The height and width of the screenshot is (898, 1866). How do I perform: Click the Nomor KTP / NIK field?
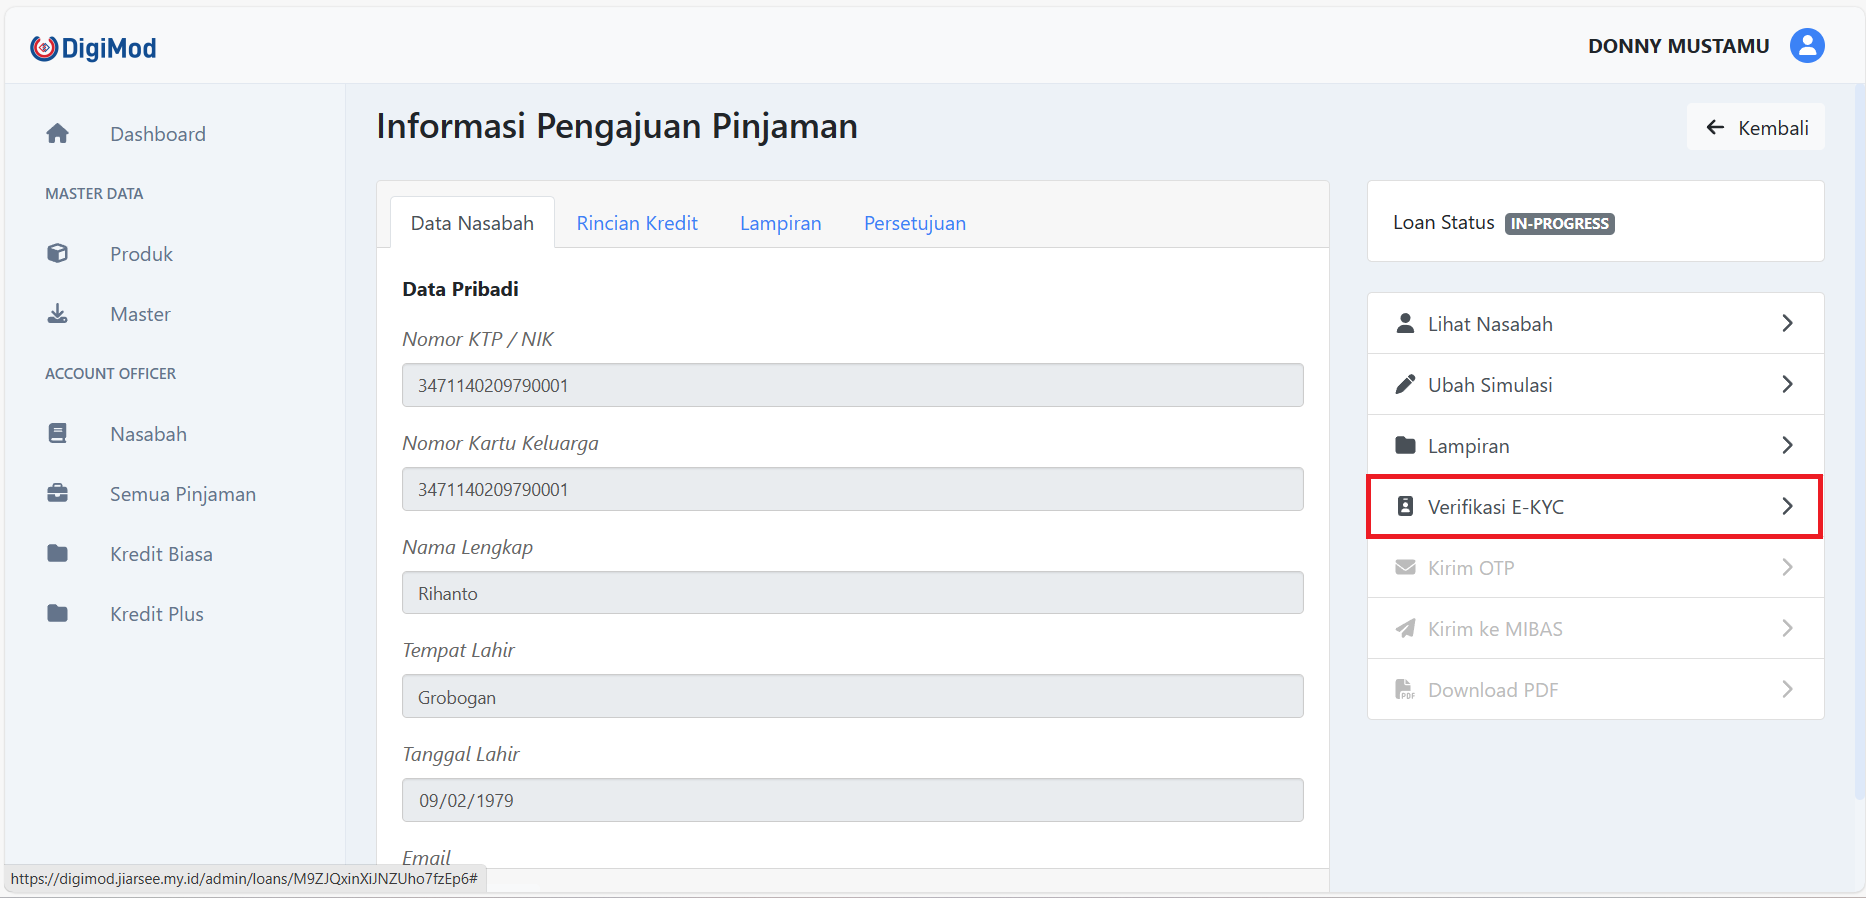click(x=852, y=386)
